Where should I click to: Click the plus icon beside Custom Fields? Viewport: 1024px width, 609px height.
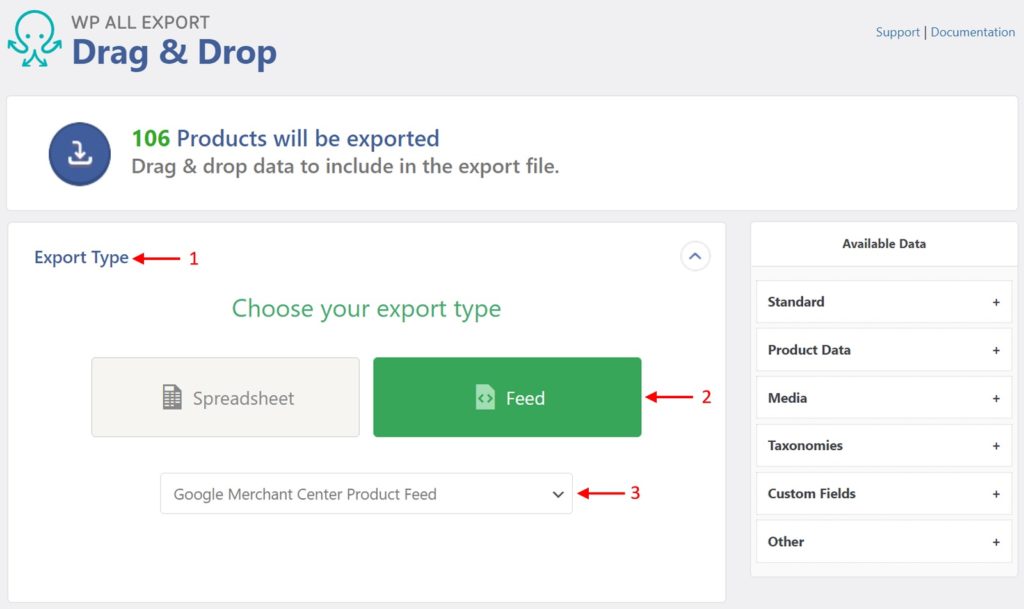pos(996,493)
